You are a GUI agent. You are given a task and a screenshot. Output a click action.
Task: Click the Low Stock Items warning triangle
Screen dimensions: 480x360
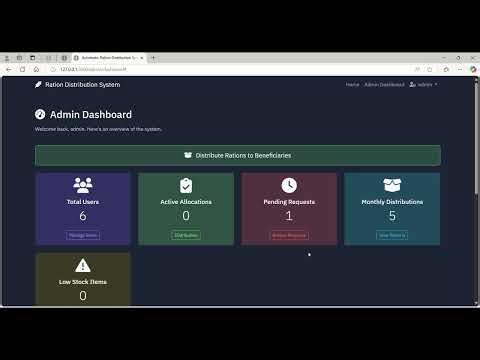tap(83, 265)
